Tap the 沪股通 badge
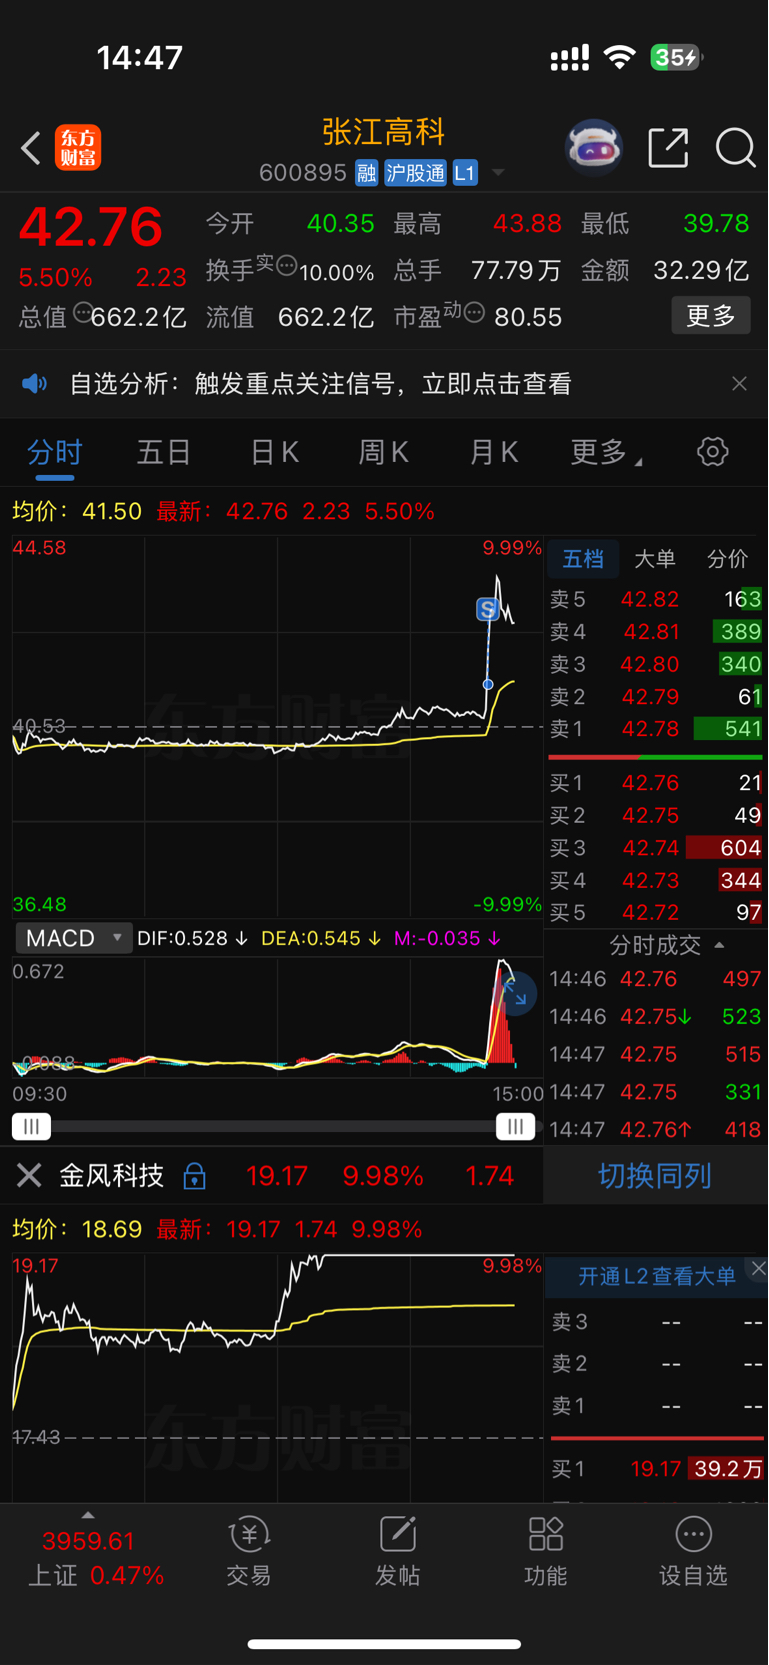This screenshot has width=769, height=1665. [415, 173]
